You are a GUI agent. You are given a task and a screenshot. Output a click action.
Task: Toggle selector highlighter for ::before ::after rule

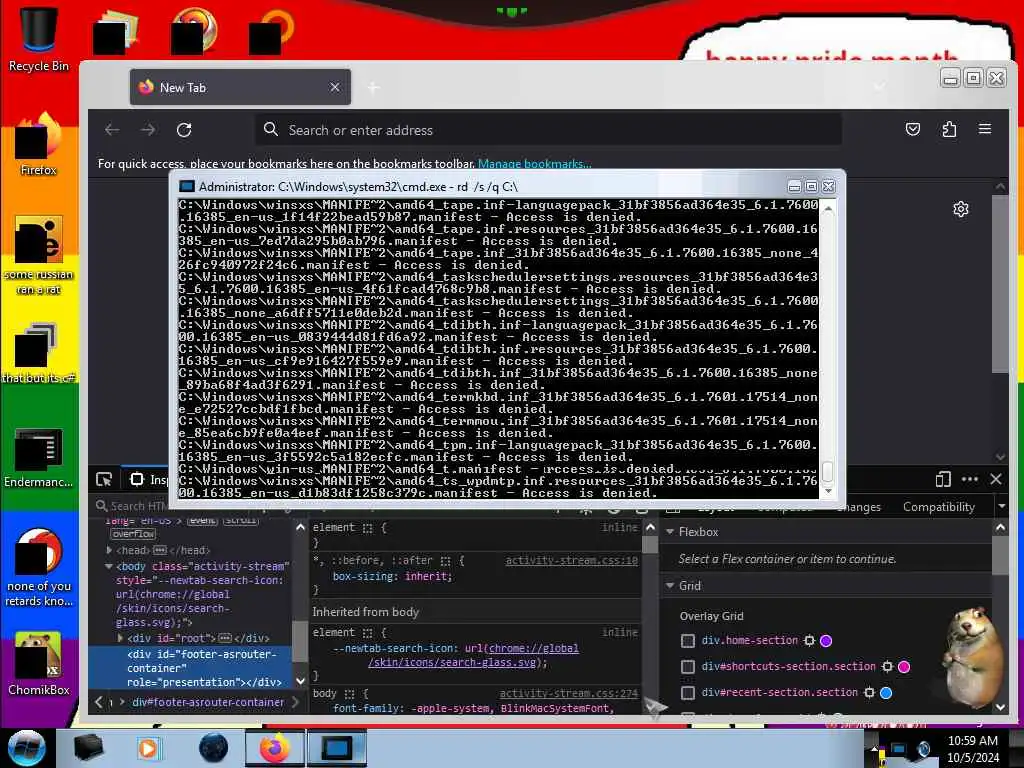click(x=445, y=560)
